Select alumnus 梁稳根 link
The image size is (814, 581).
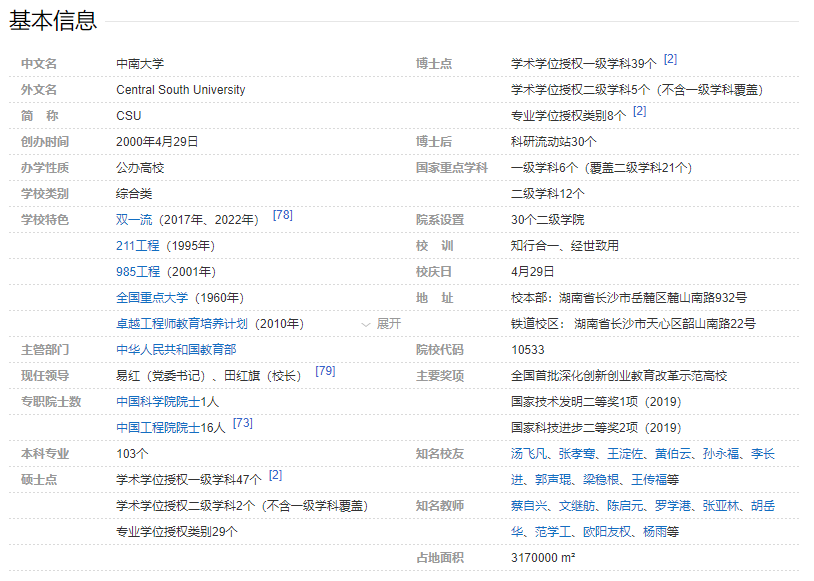(604, 480)
